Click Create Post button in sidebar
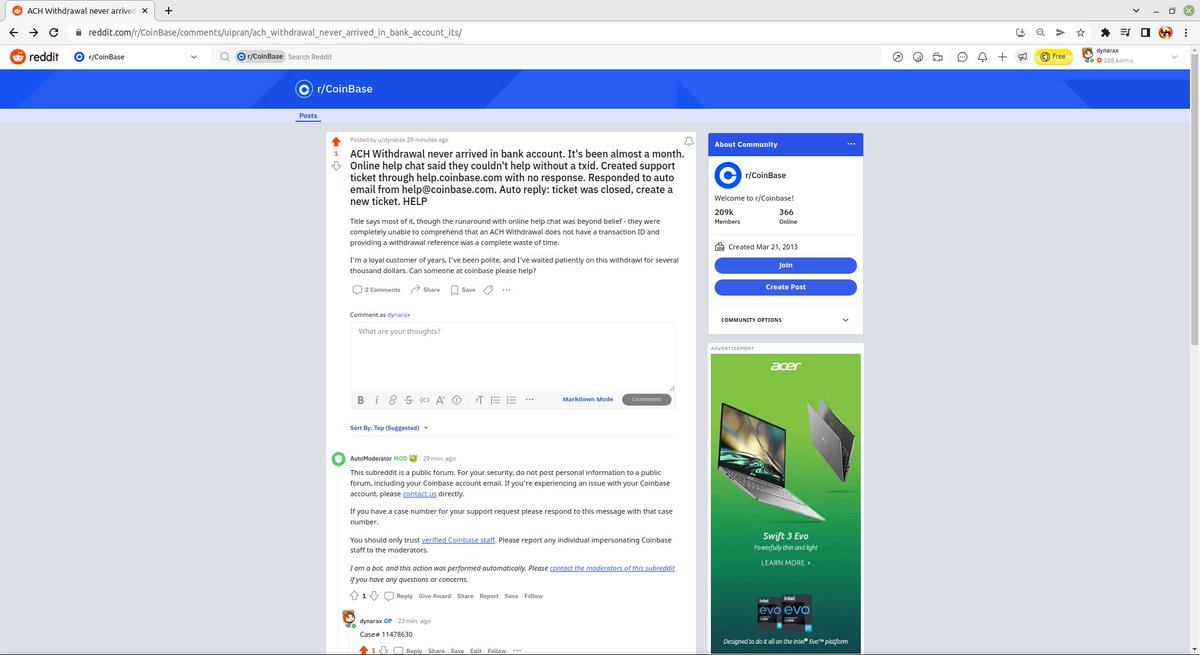1200x655 pixels. coord(785,287)
